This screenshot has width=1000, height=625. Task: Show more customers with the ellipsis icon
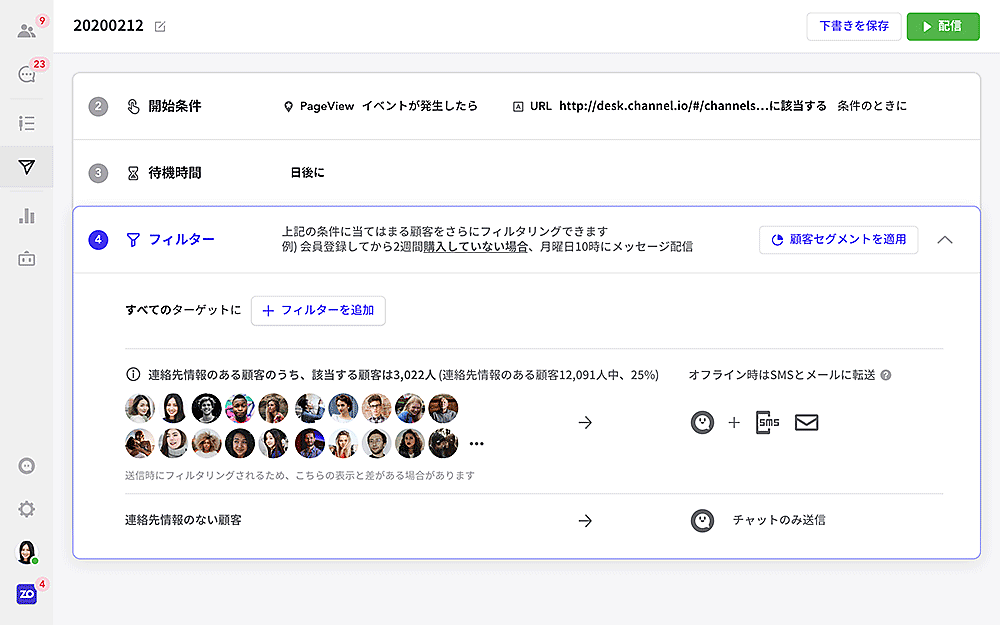click(476, 444)
